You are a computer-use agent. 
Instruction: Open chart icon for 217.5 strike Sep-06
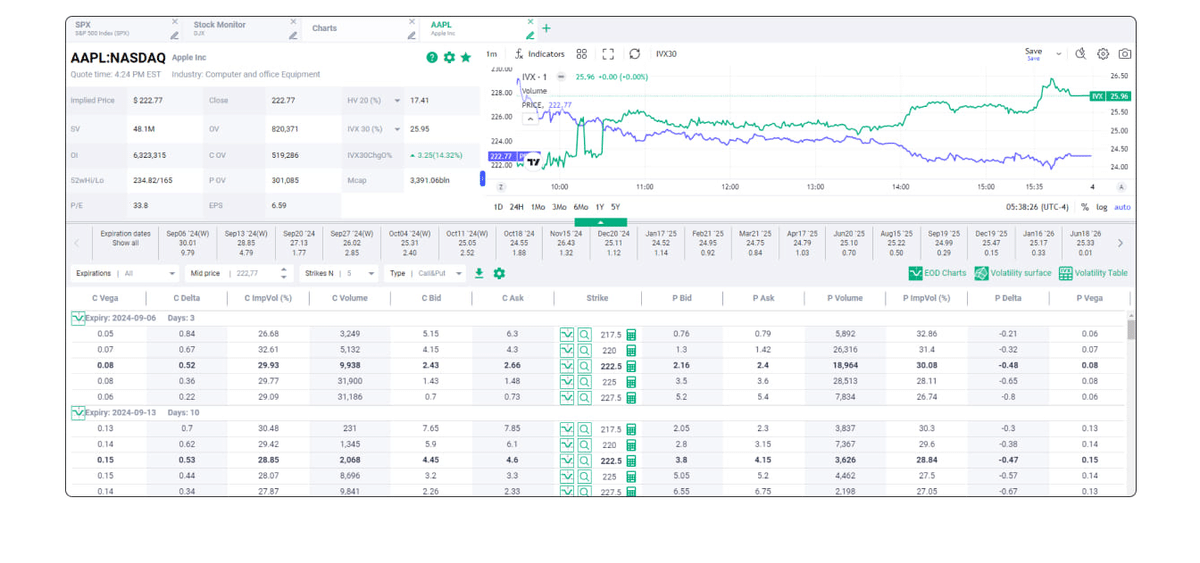(567, 335)
